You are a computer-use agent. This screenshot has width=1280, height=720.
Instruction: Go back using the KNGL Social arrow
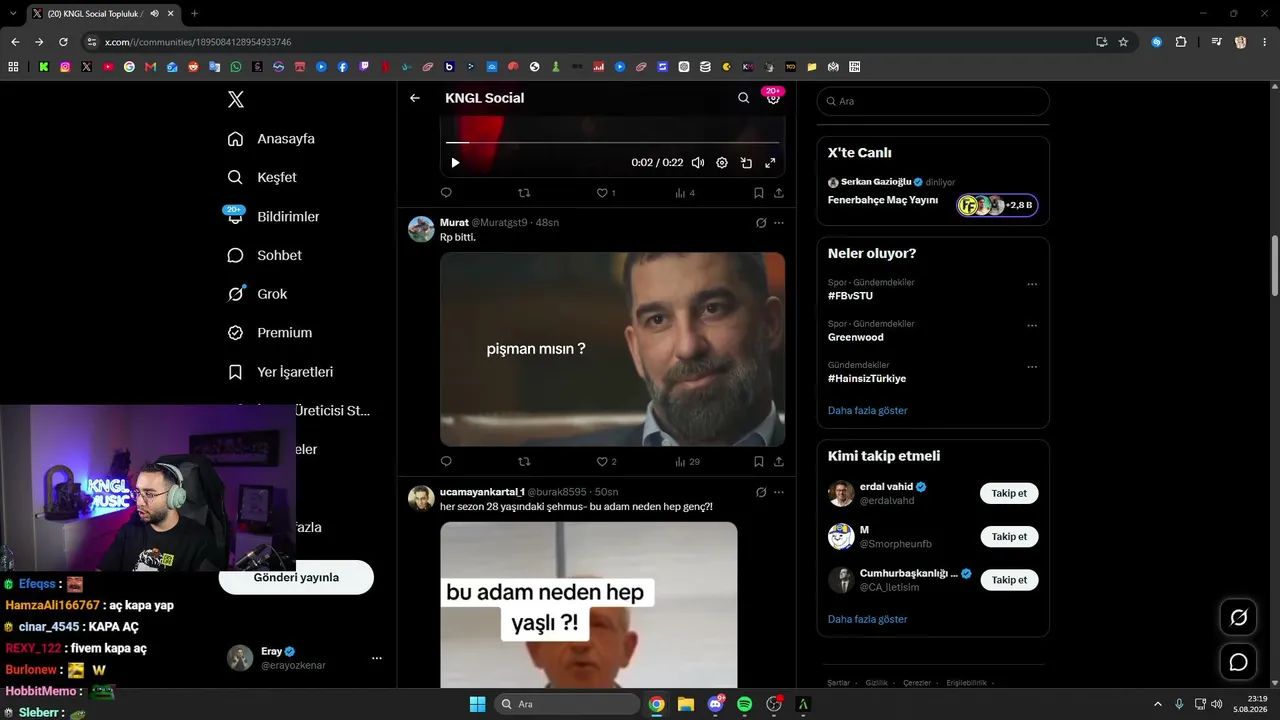coord(415,98)
